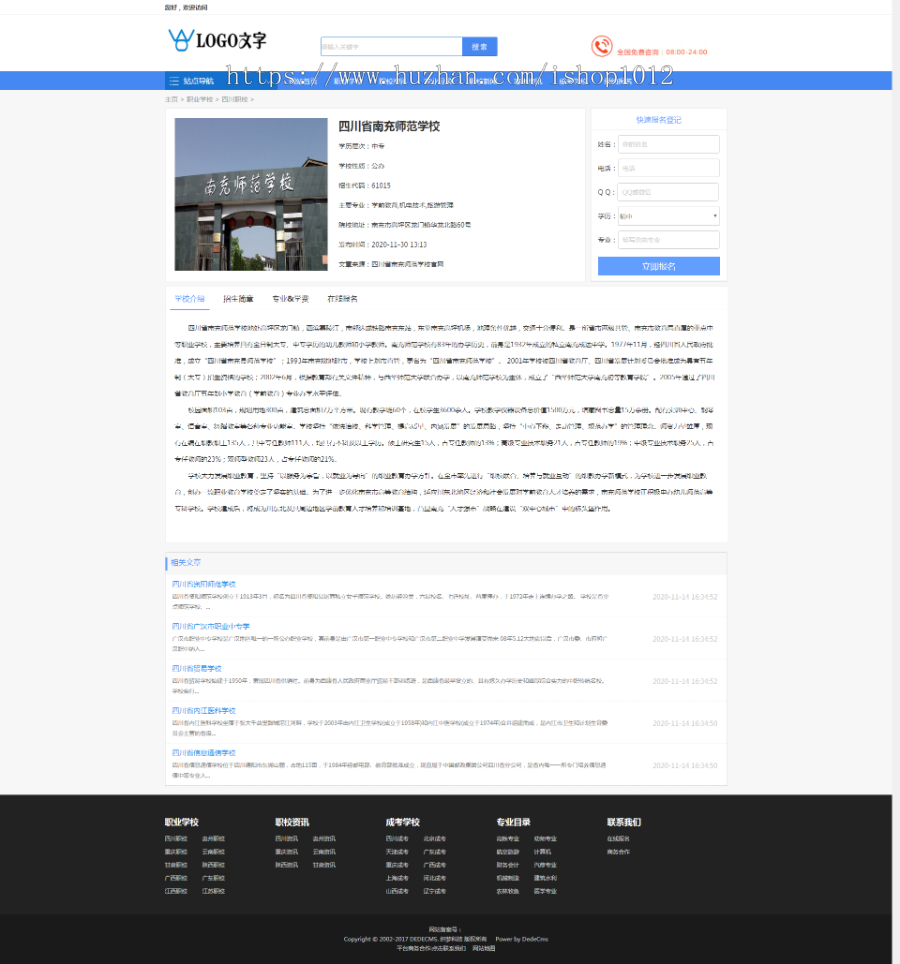Click the QQ number input field
This screenshot has height=964, width=900.
pos(668,192)
